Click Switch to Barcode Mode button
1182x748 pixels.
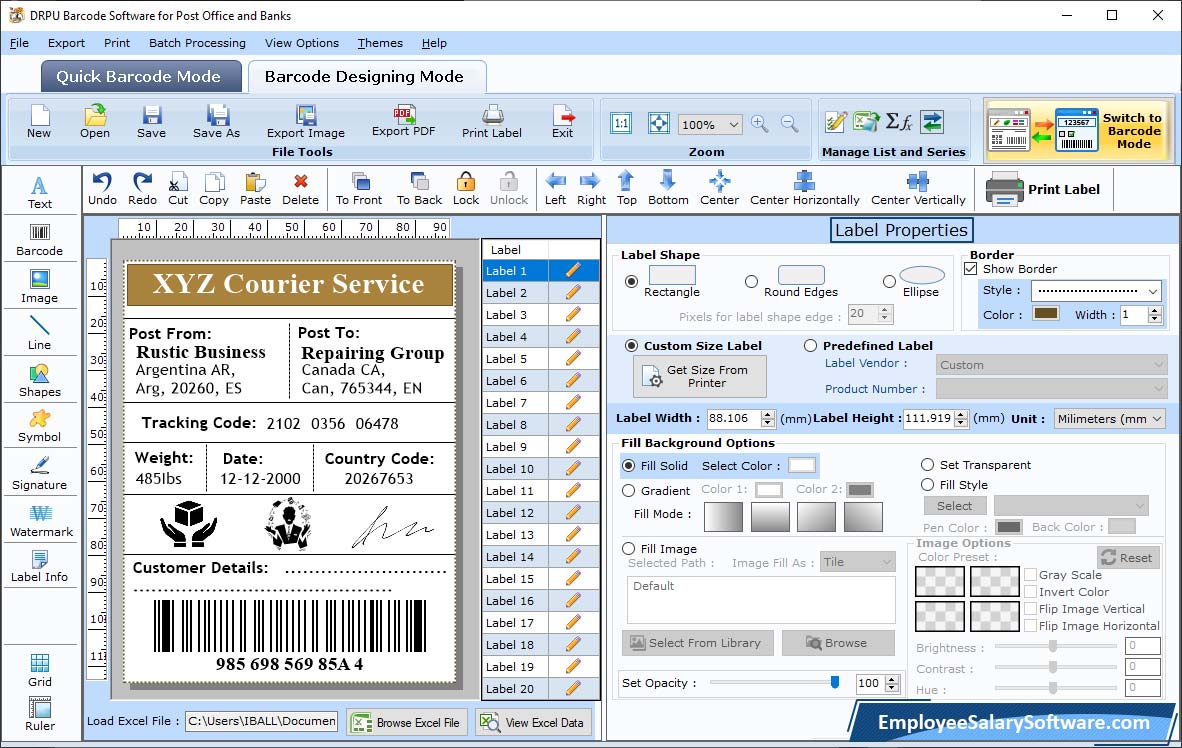click(1078, 130)
